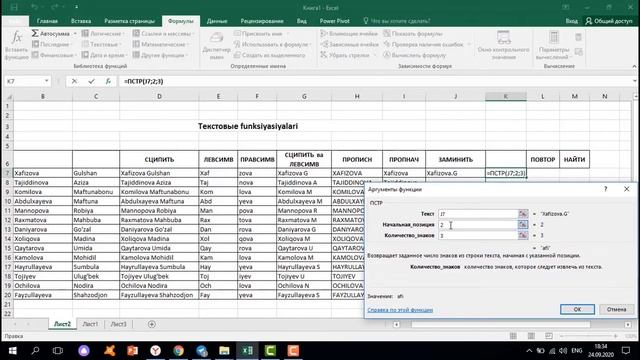This screenshot has width=640, height=360.
Task: Open Chrome from the taskbar
Action: (x=178, y=351)
